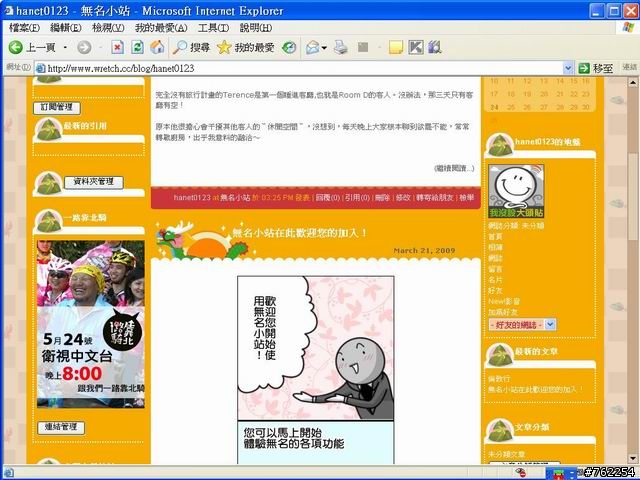Click the 留言 guestbook link
Image resolution: width=640 pixels, height=480 pixels.
pos(496,269)
